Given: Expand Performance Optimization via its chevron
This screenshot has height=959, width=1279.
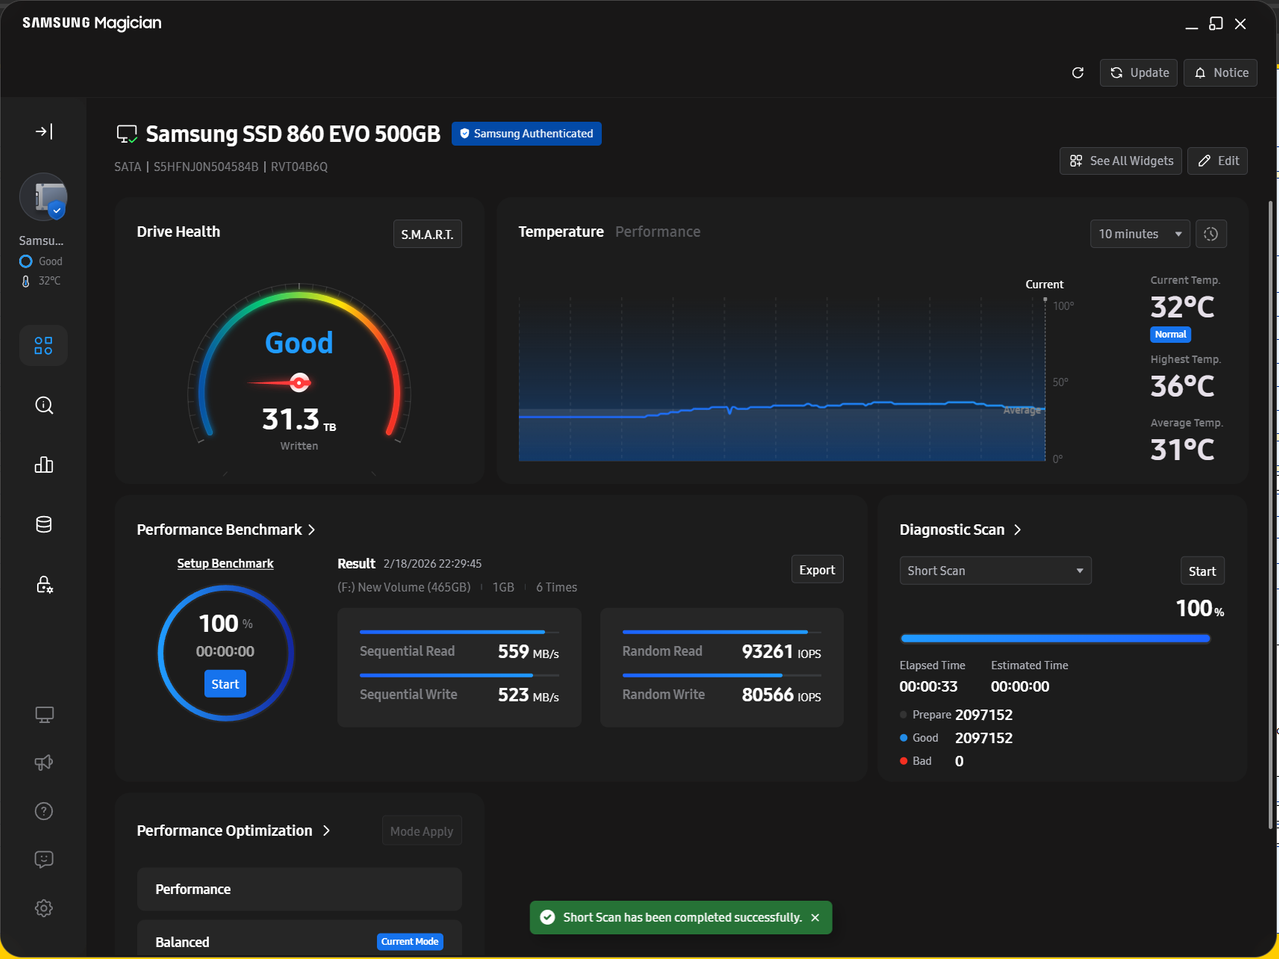Looking at the screenshot, I should [x=326, y=831].
